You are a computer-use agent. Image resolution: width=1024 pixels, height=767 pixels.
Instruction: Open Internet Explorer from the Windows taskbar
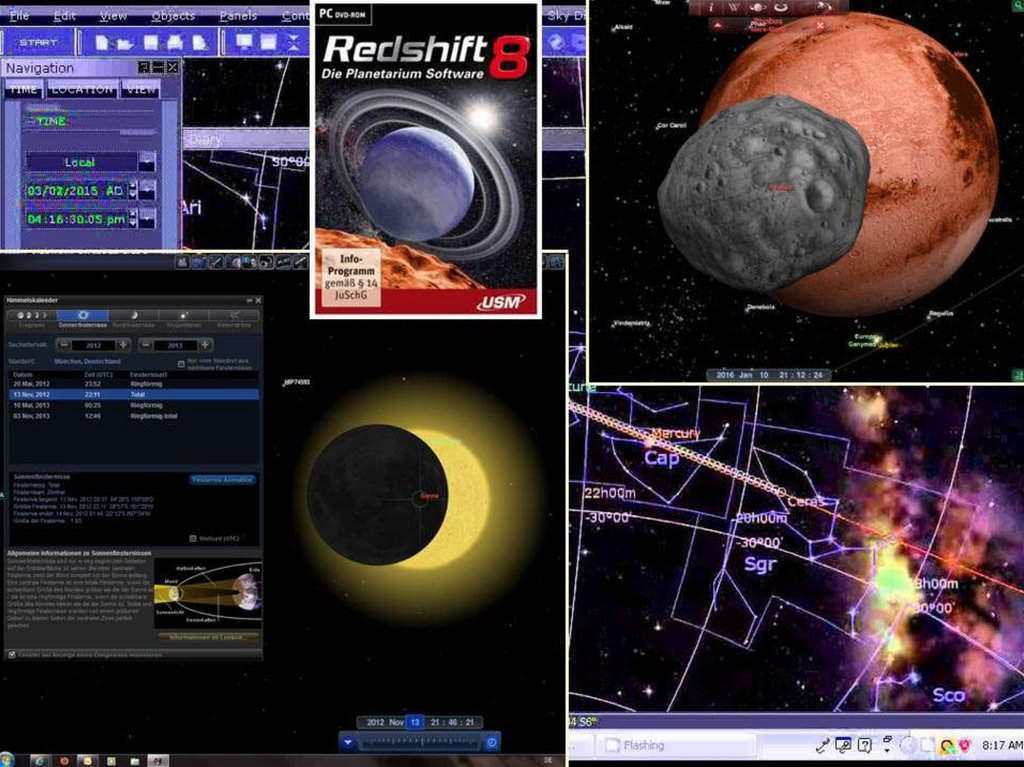click(39, 761)
